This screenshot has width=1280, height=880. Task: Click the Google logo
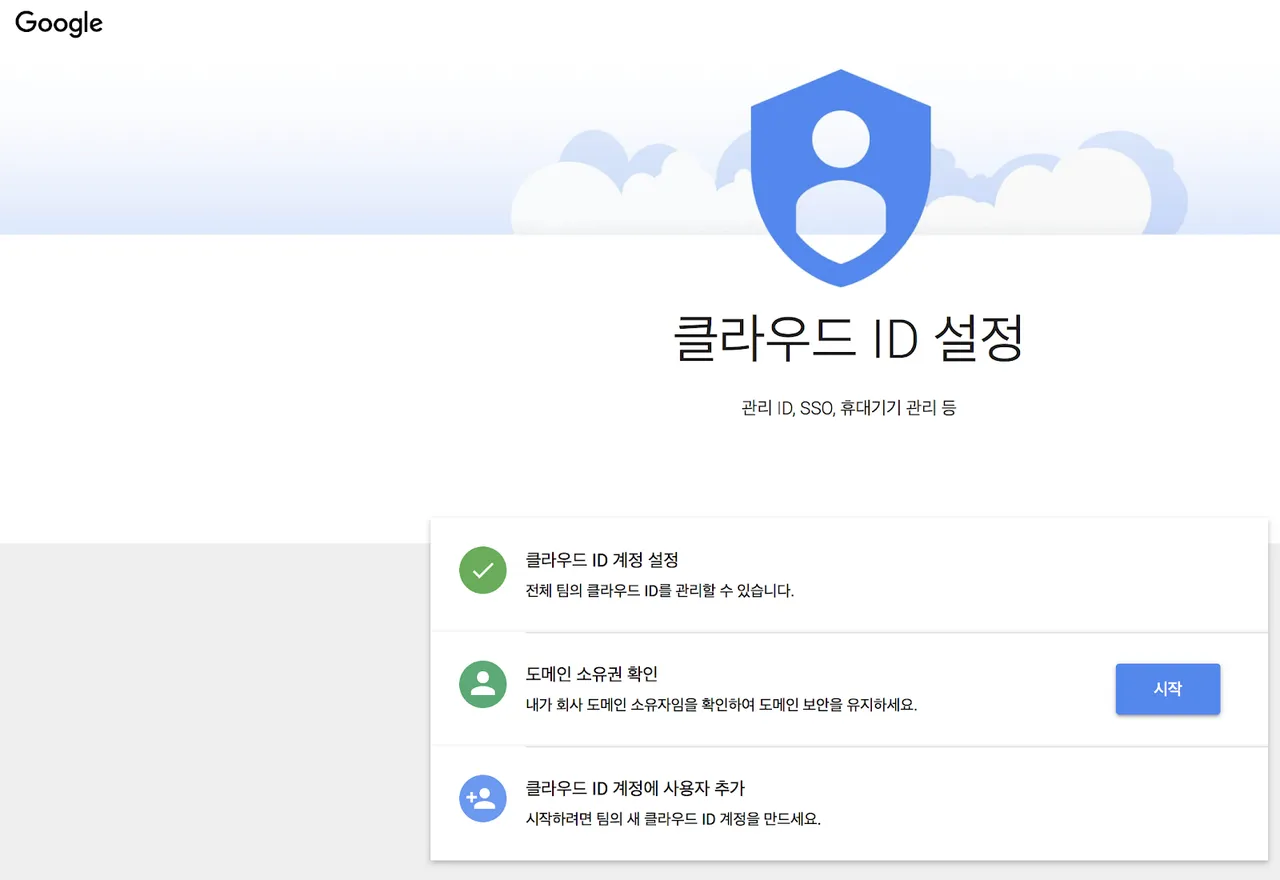59,23
